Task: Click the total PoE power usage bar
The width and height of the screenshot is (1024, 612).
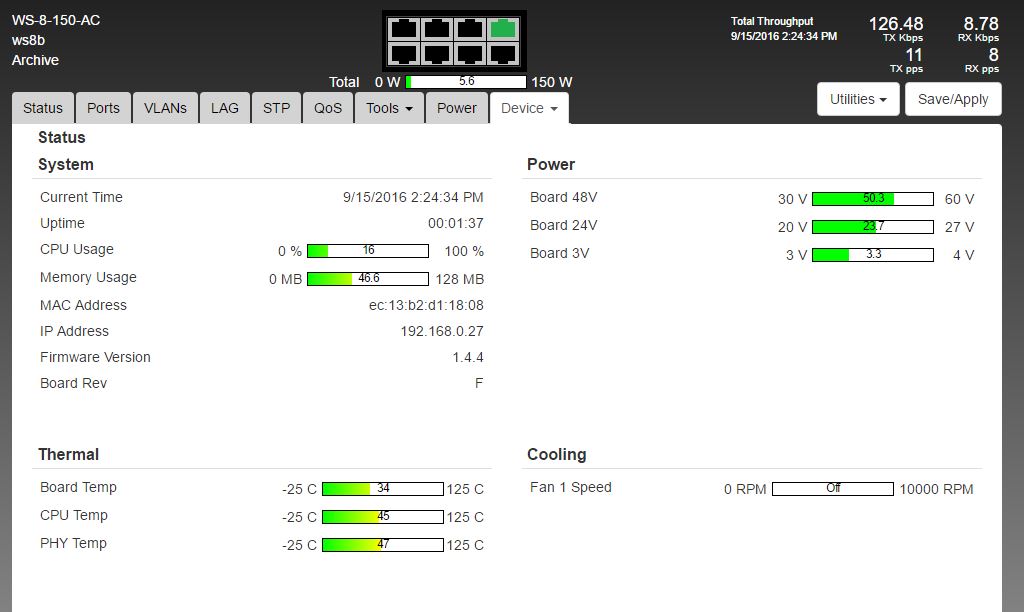Action: (x=466, y=82)
